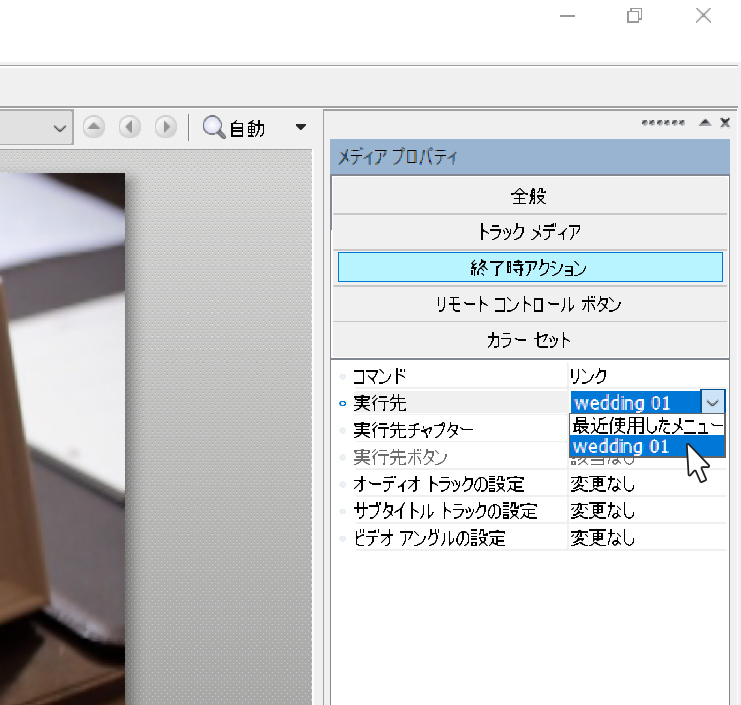Open the 全般 tab
The image size is (741, 705).
point(530,196)
